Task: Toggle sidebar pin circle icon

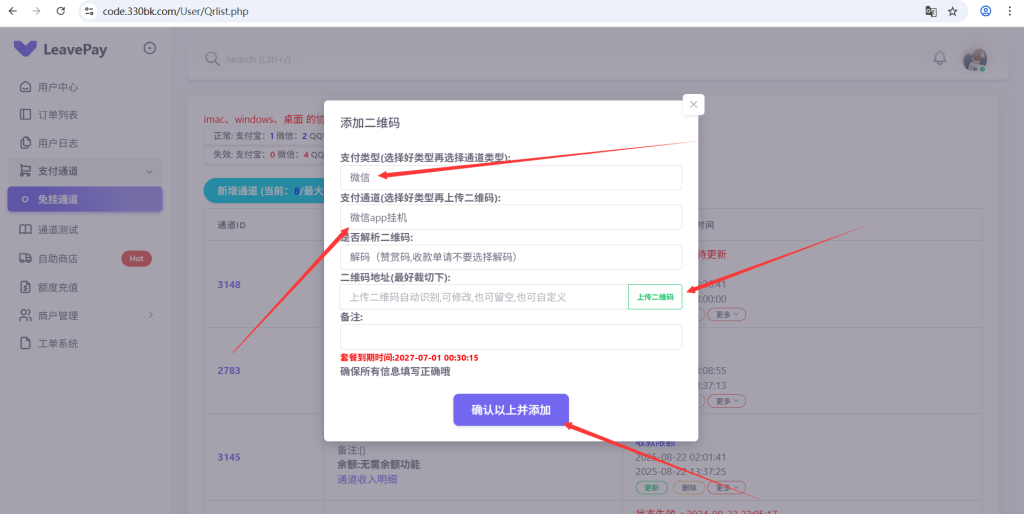Action: (150, 48)
